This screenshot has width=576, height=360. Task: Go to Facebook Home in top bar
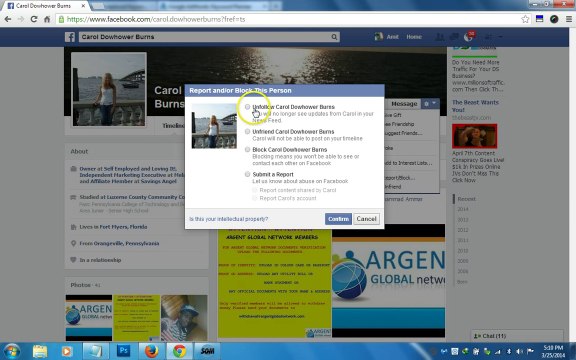coord(414,37)
